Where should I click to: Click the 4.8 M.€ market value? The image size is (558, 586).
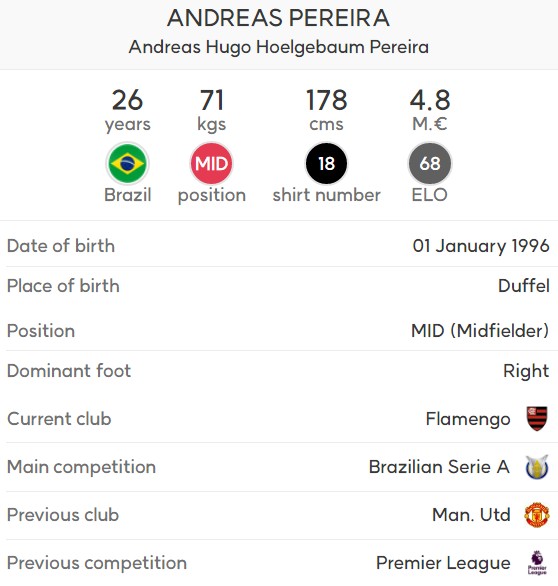point(430,110)
